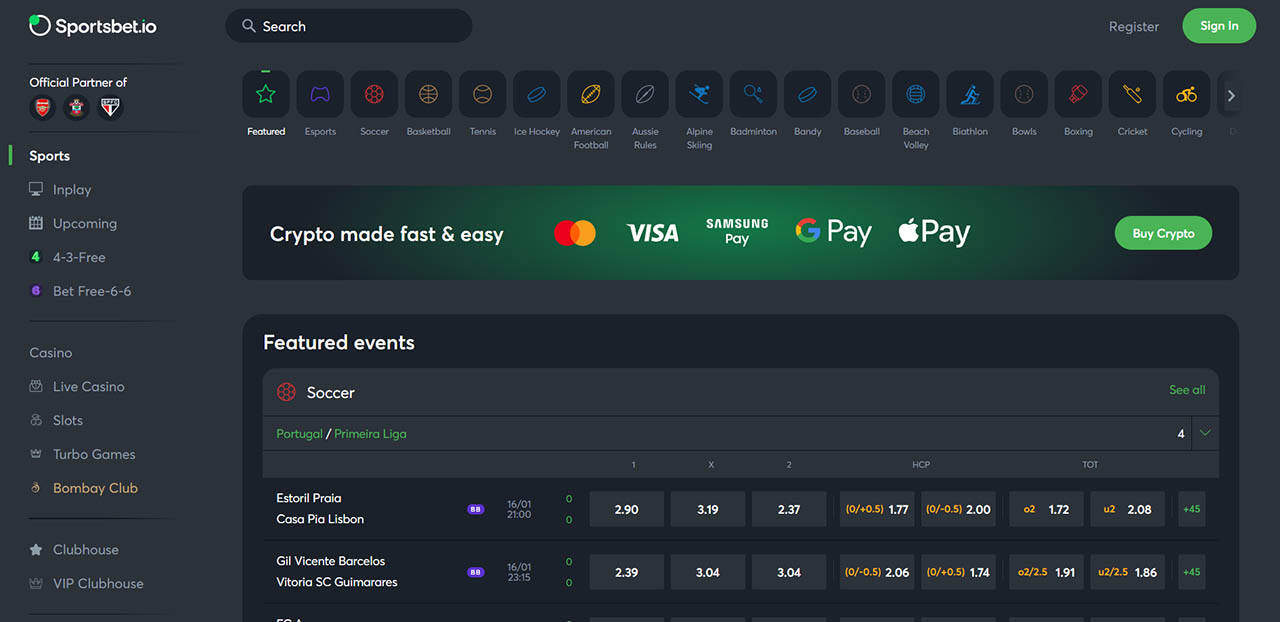This screenshot has height=622, width=1280.
Task: Click the Arsenal partner crest
Action: 43,107
